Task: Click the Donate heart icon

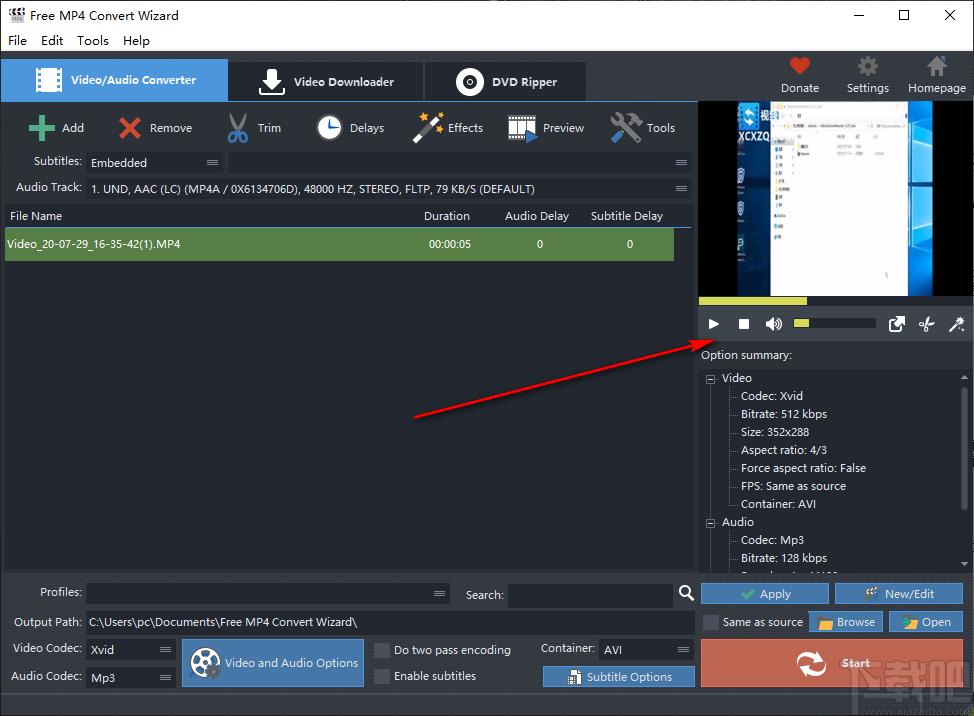Action: pos(799,66)
